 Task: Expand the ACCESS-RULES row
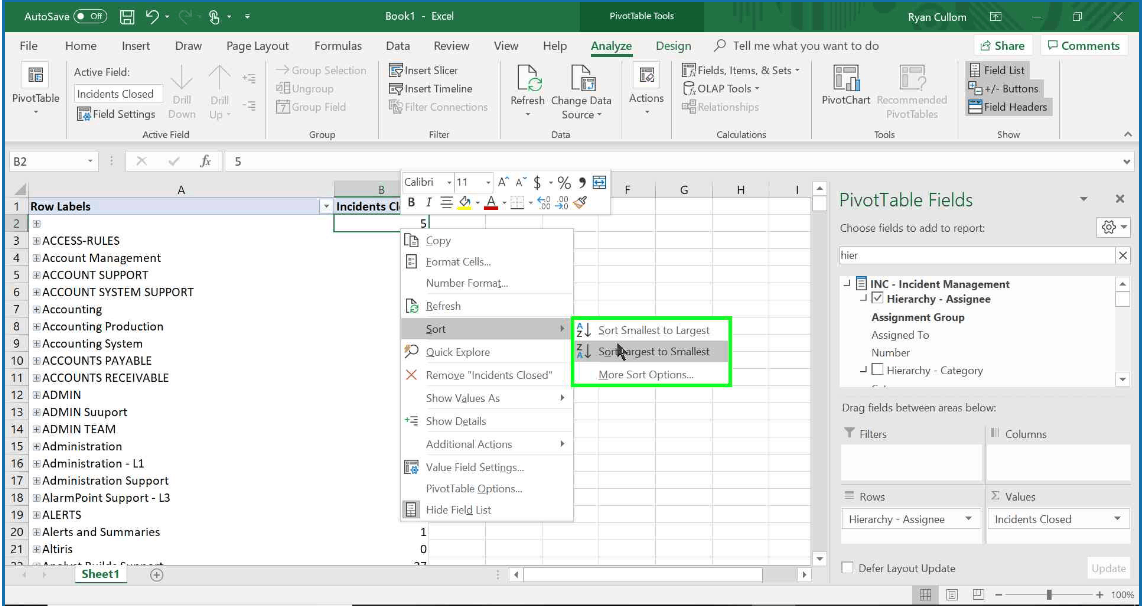point(36,241)
